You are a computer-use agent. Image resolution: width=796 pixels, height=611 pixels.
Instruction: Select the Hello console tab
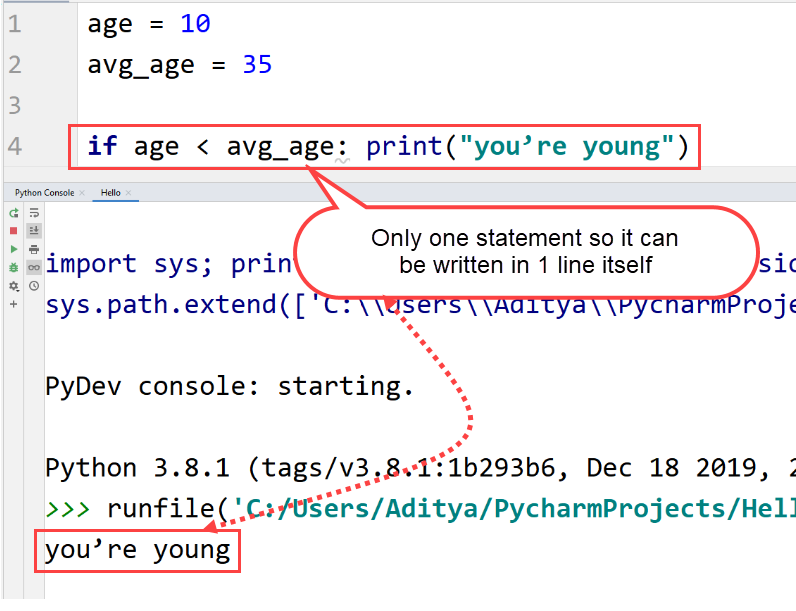[x=110, y=193]
